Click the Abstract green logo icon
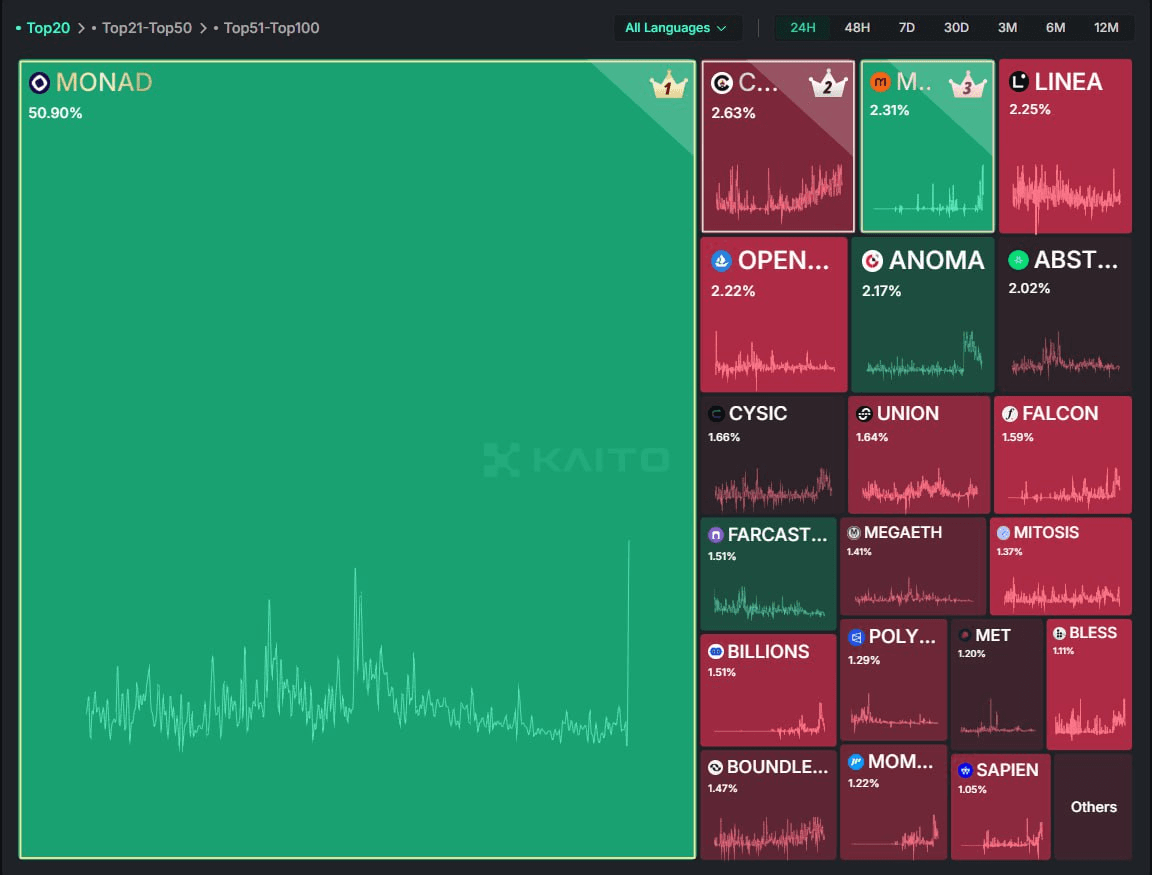 click(1018, 259)
